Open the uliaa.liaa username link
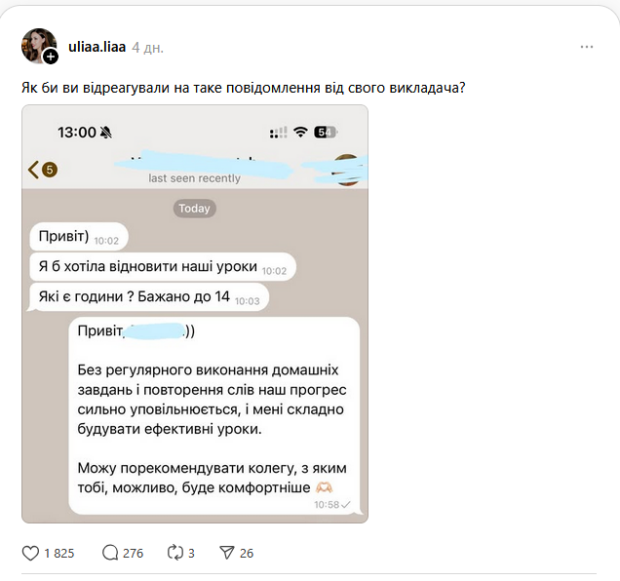 pos(97,47)
